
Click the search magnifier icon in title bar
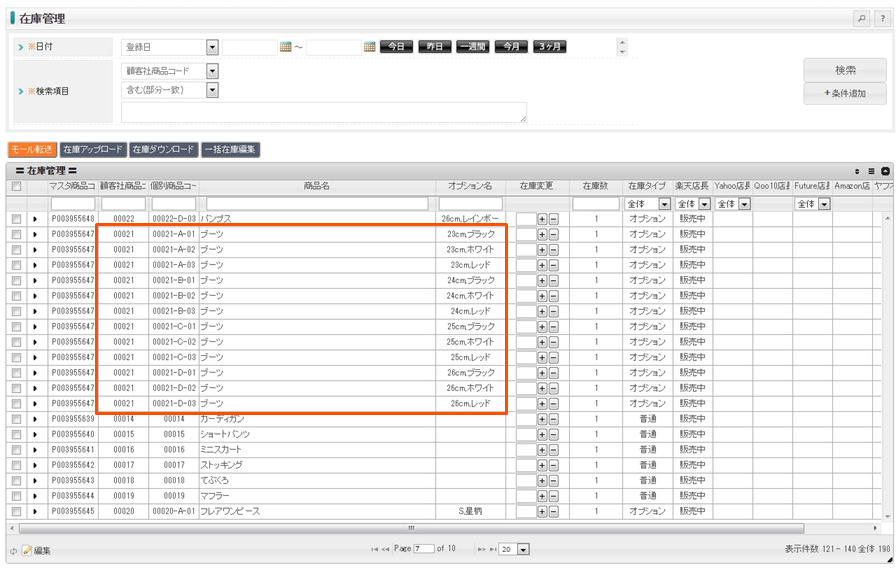click(861, 19)
